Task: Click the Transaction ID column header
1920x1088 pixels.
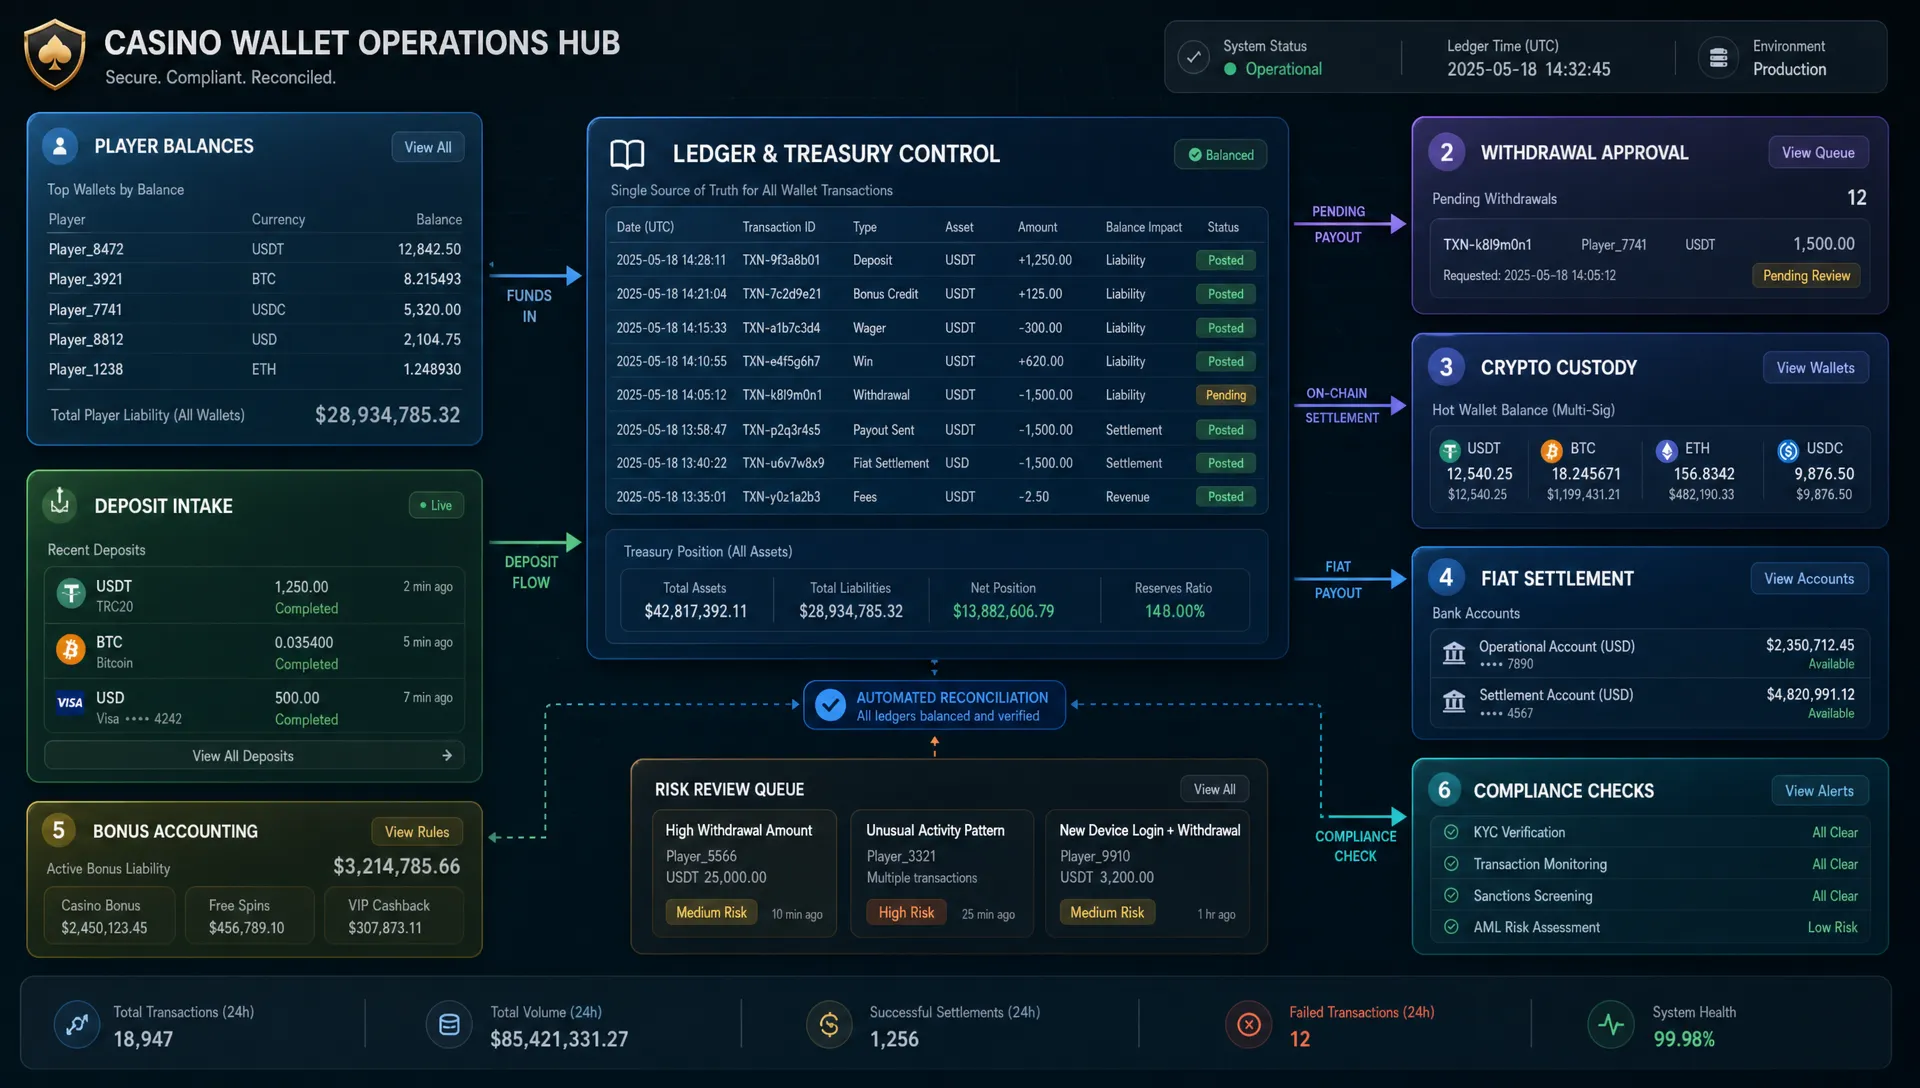Action: (x=779, y=228)
